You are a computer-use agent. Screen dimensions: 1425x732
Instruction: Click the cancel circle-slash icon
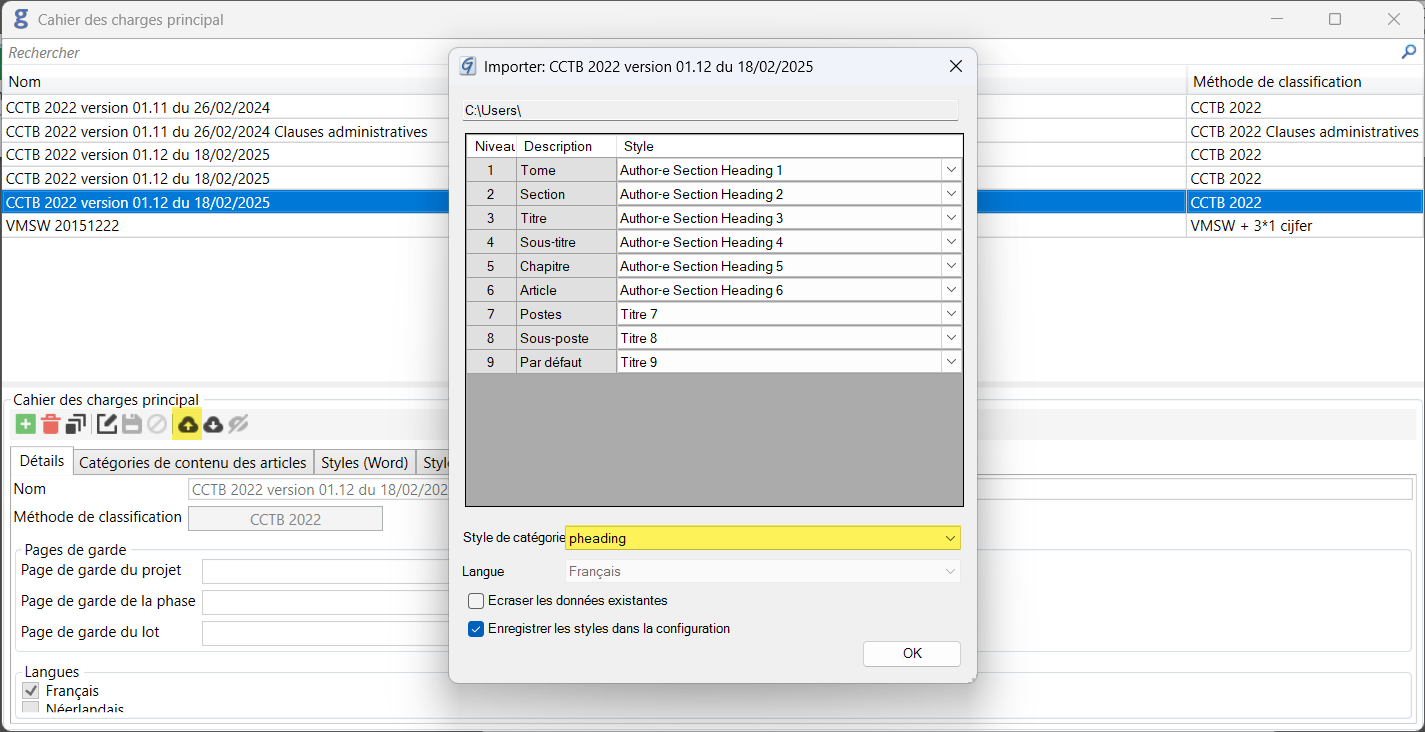pyautogui.click(x=157, y=424)
